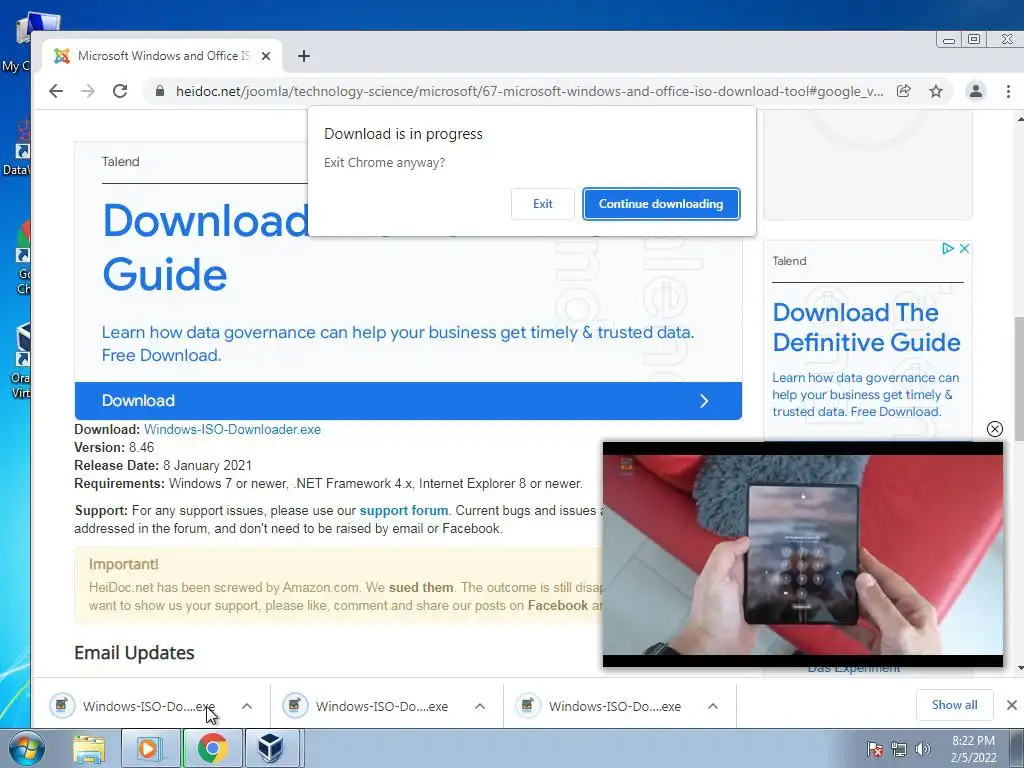
Task: Open the support forum link
Action: (404, 511)
